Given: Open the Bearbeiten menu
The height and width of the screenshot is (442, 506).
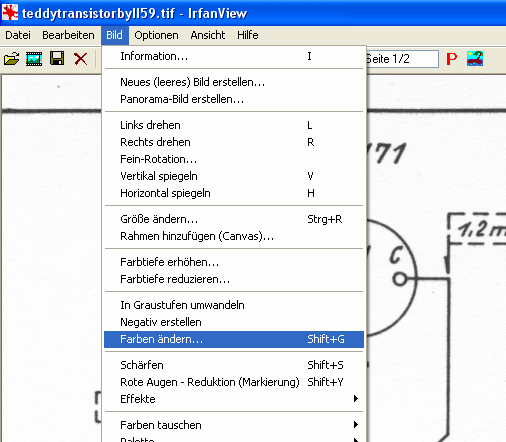Looking at the screenshot, I should coord(68,35).
